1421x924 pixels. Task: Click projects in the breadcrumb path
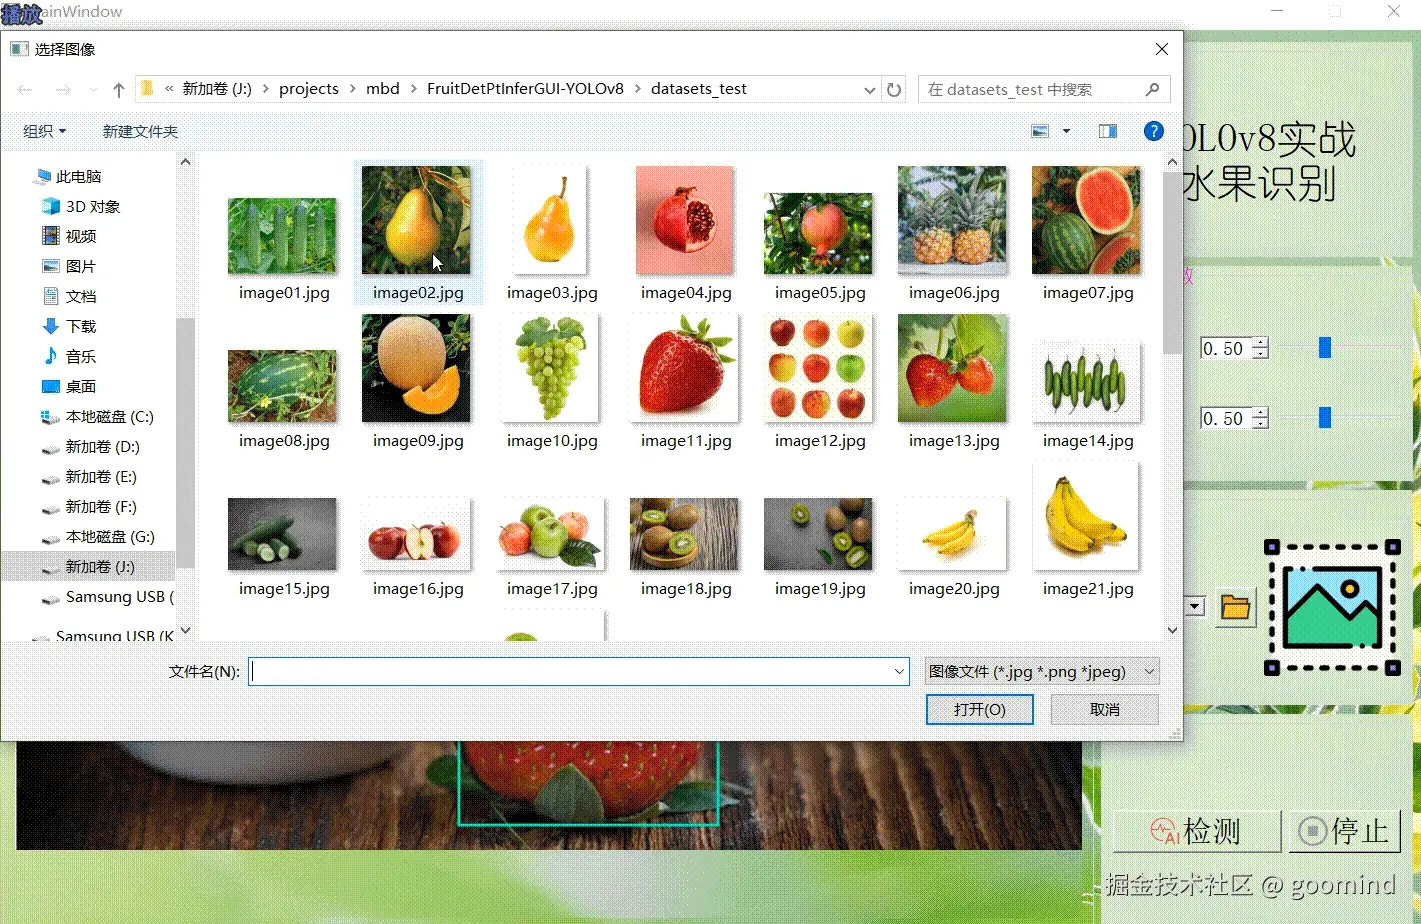(309, 89)
